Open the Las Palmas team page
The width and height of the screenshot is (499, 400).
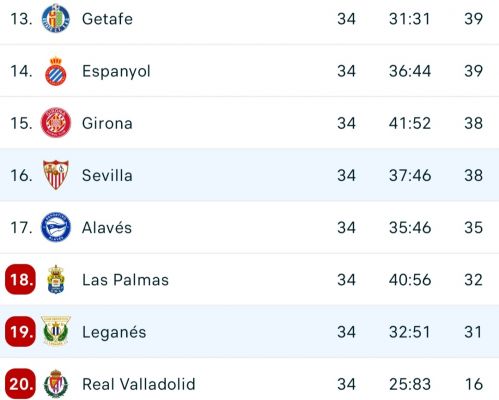[x=125, y=280]
